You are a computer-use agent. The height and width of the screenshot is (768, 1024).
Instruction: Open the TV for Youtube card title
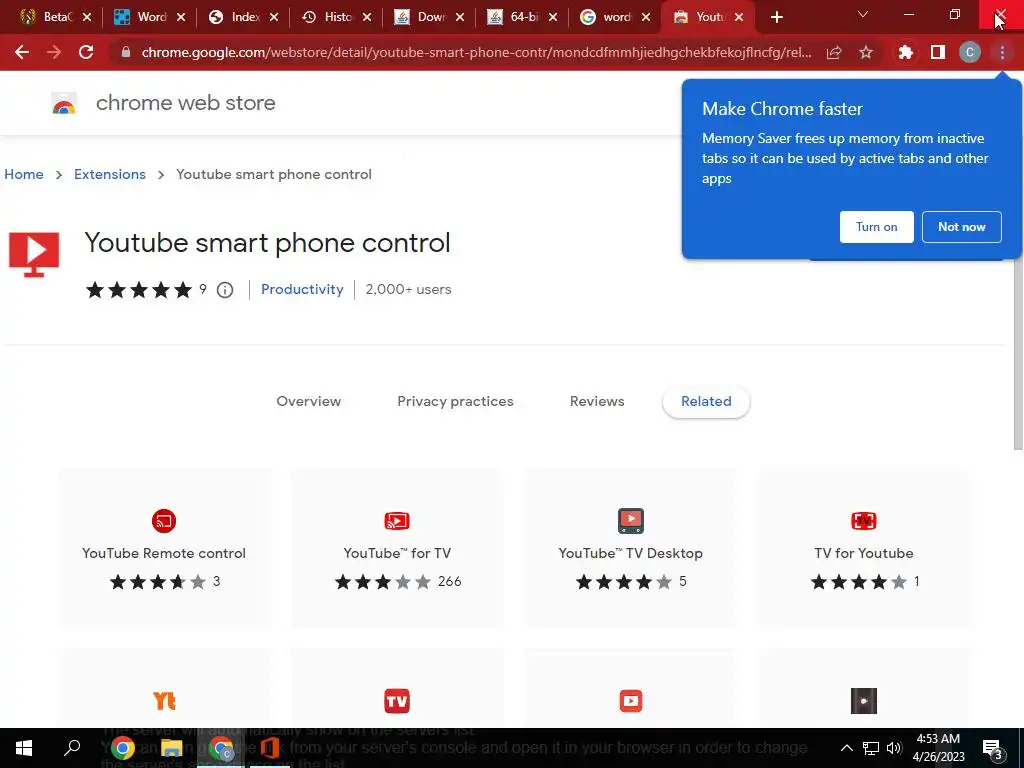[864, 553]
